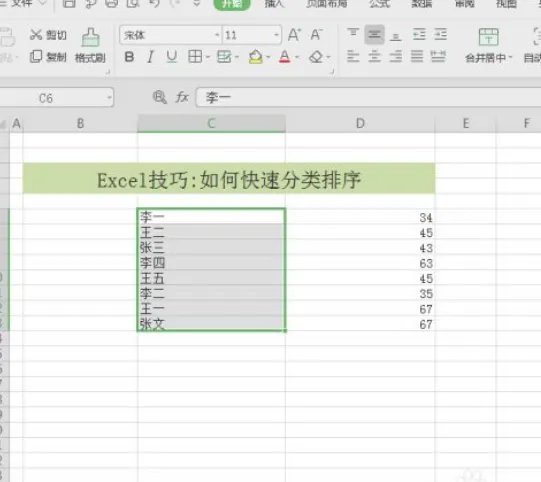This screenshot has height=482, width=541.
Task: Open the 审阅 (Review) ribbon tab
Action: coord(464,3)
